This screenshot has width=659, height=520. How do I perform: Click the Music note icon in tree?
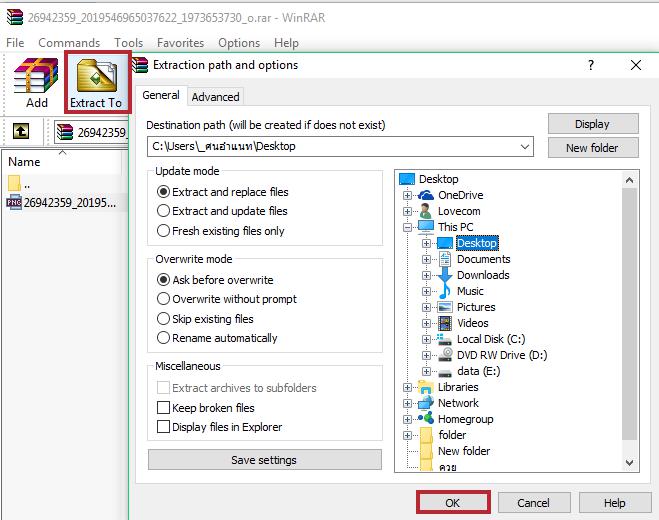(x=445, y=291)
